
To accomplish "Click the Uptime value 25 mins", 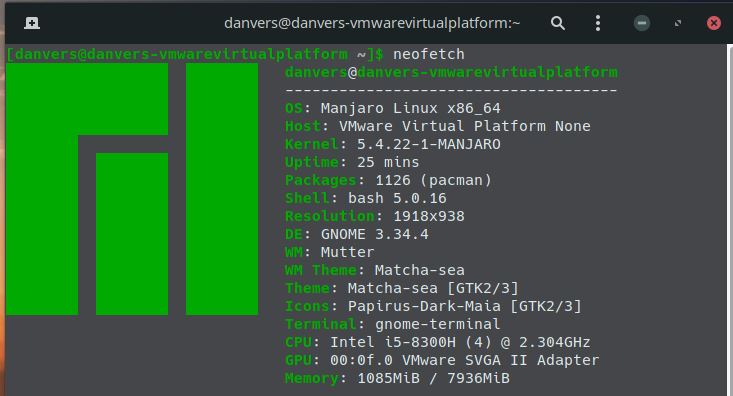I will (x=388, y=162).
